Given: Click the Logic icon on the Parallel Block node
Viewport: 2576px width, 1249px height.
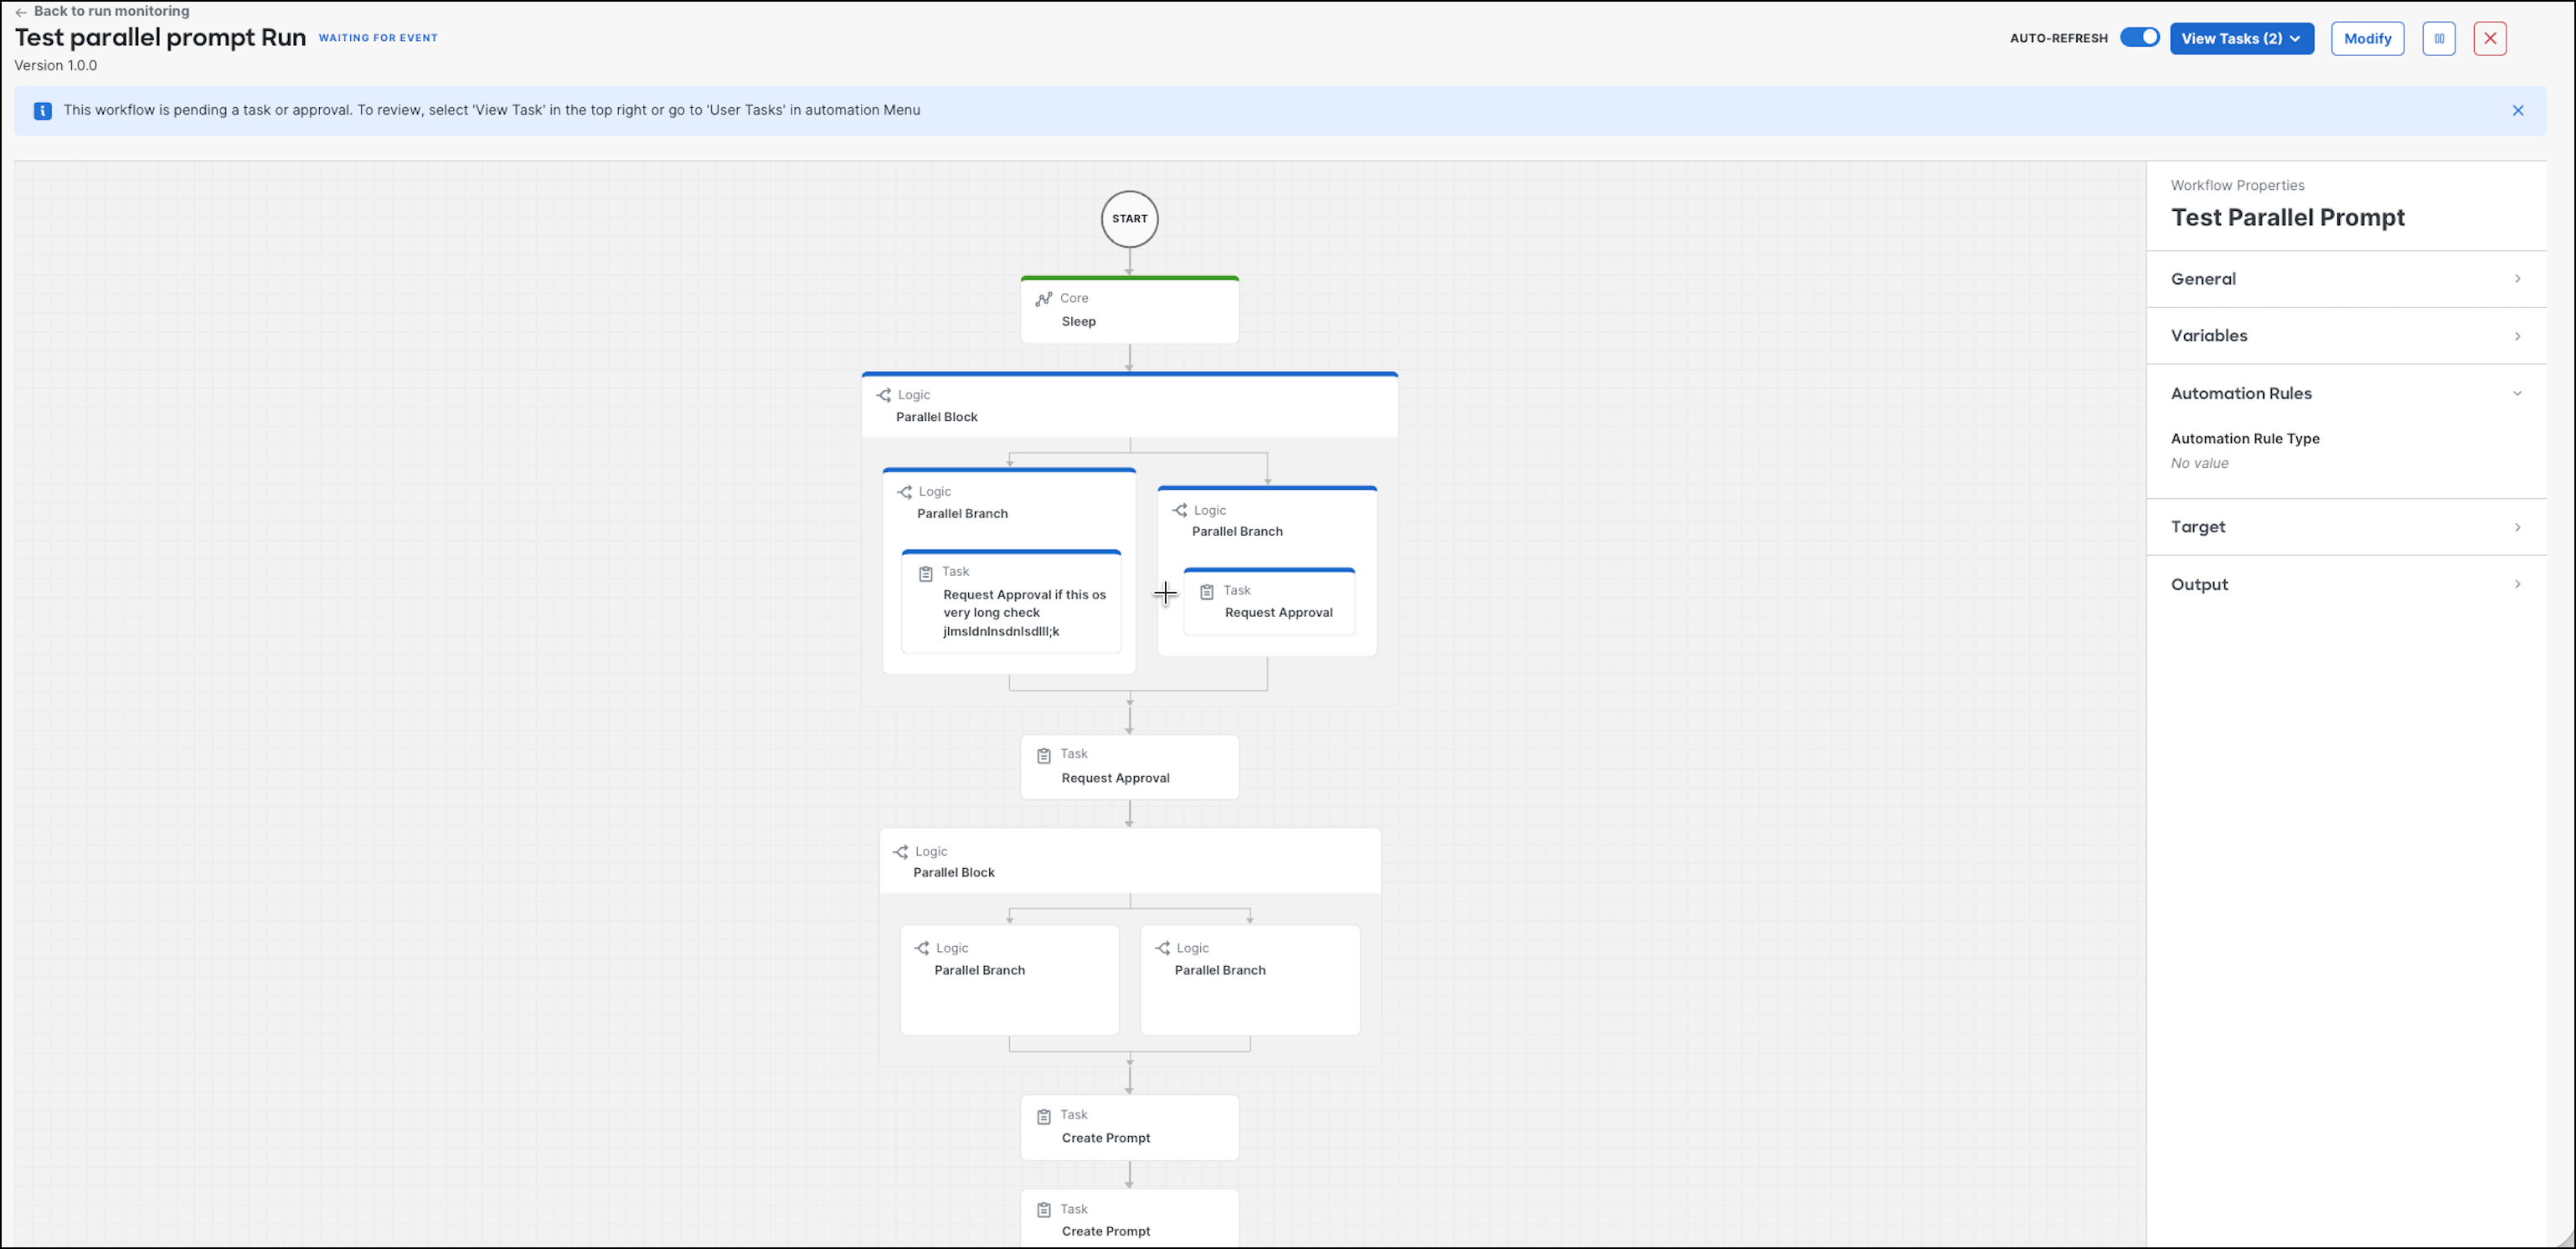Looking at the screenshot, I should point(884,394).
